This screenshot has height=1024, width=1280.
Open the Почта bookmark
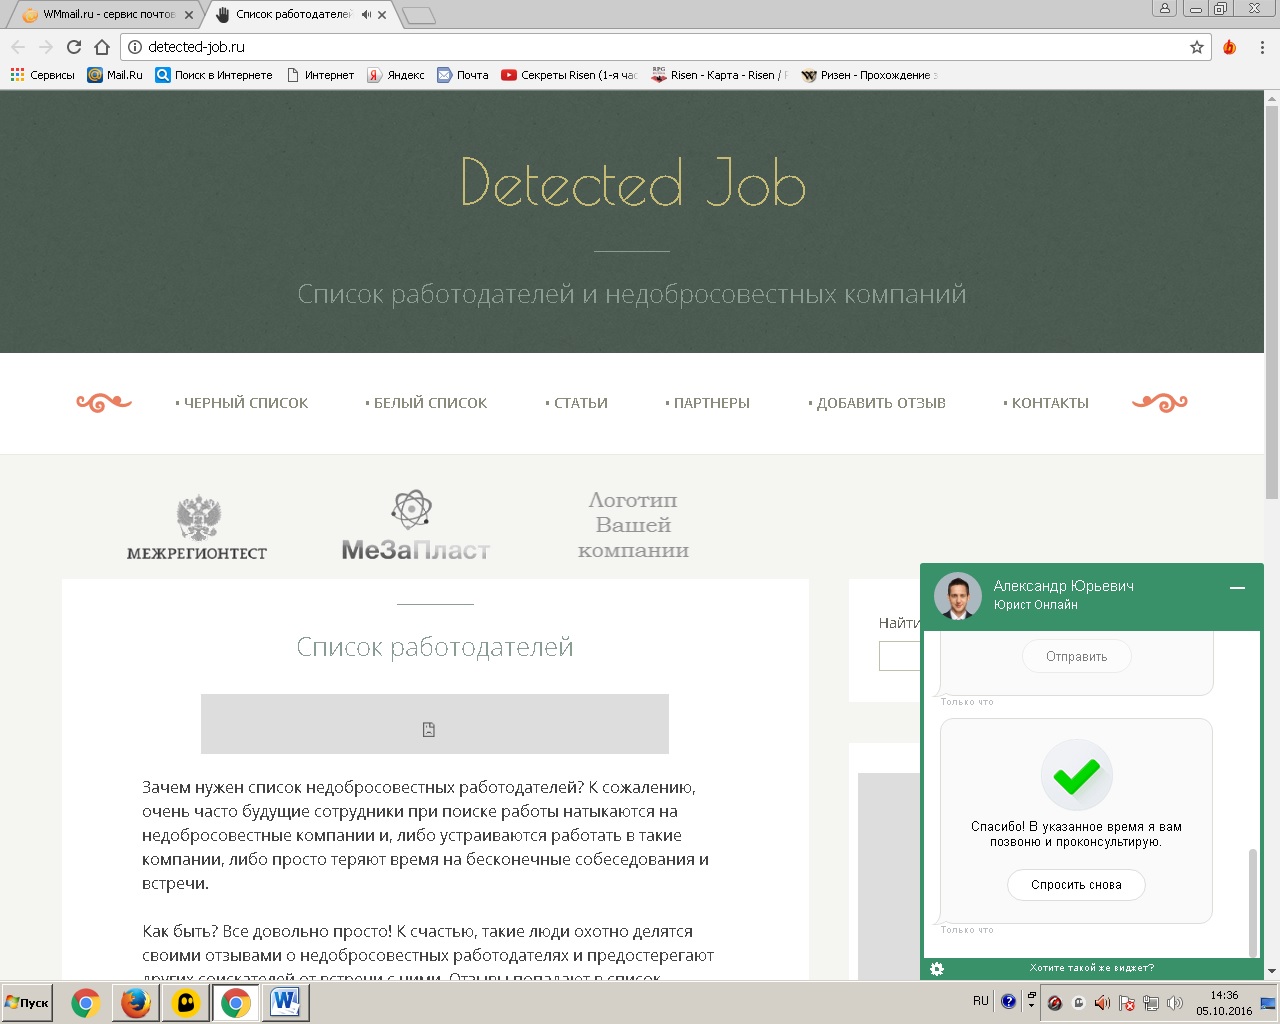tap(463, 75)
